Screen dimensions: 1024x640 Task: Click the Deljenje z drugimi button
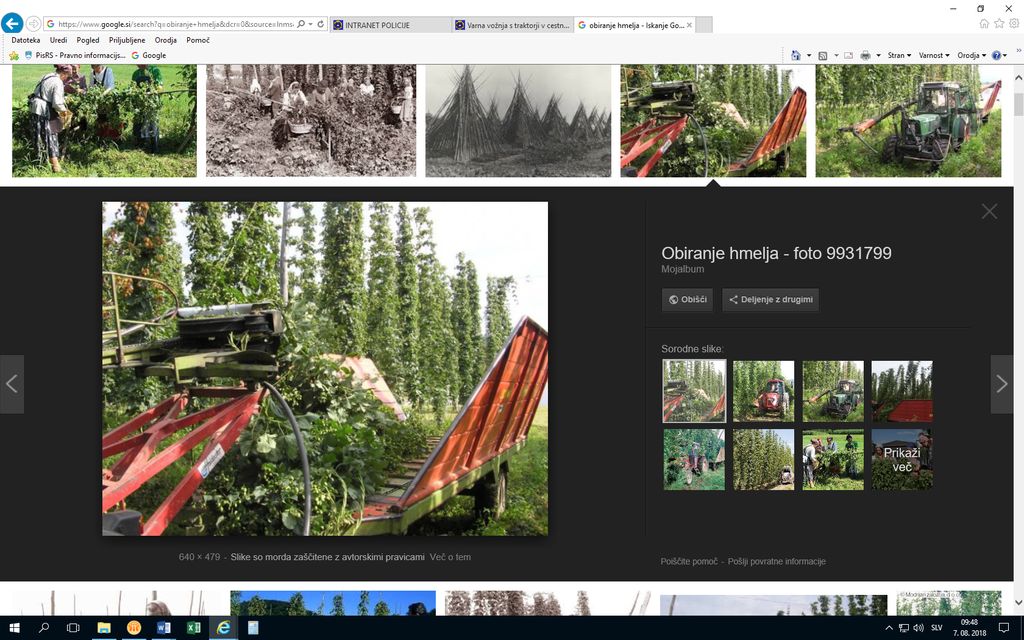770,299
